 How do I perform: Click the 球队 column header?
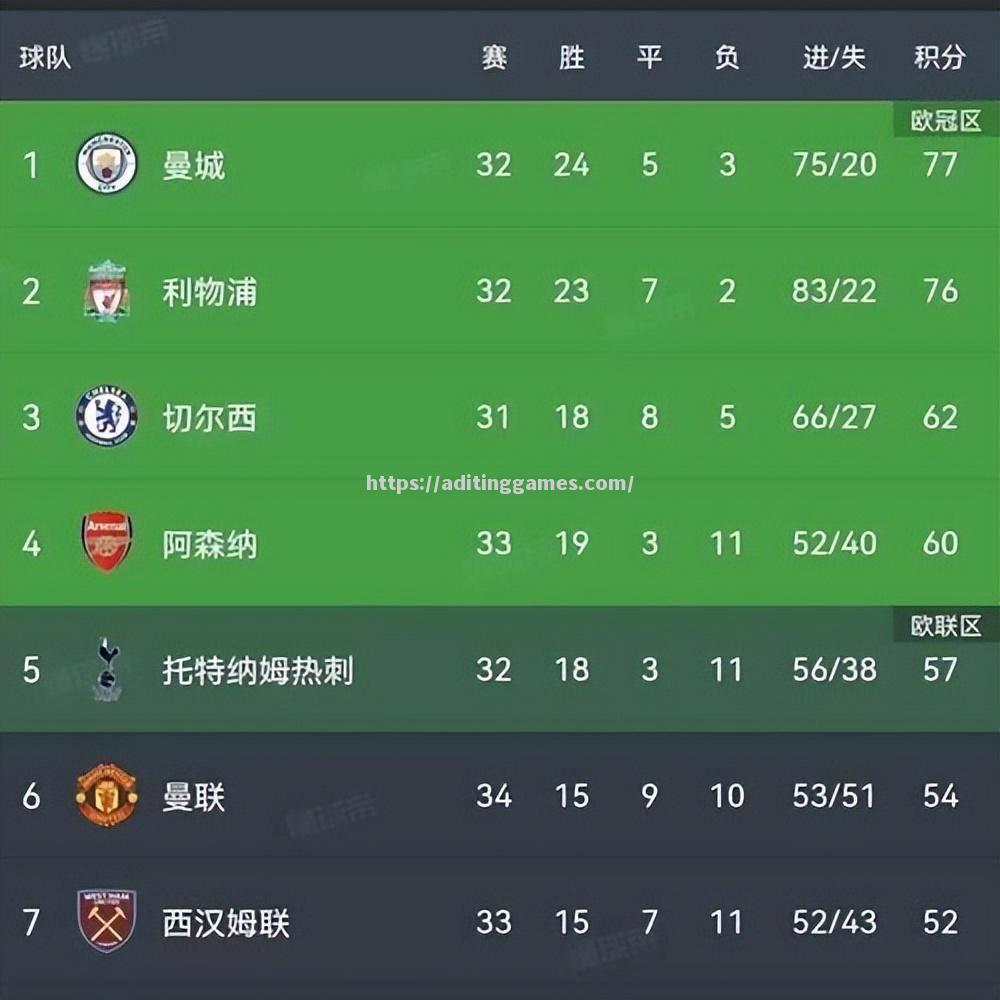coord(45,58)
